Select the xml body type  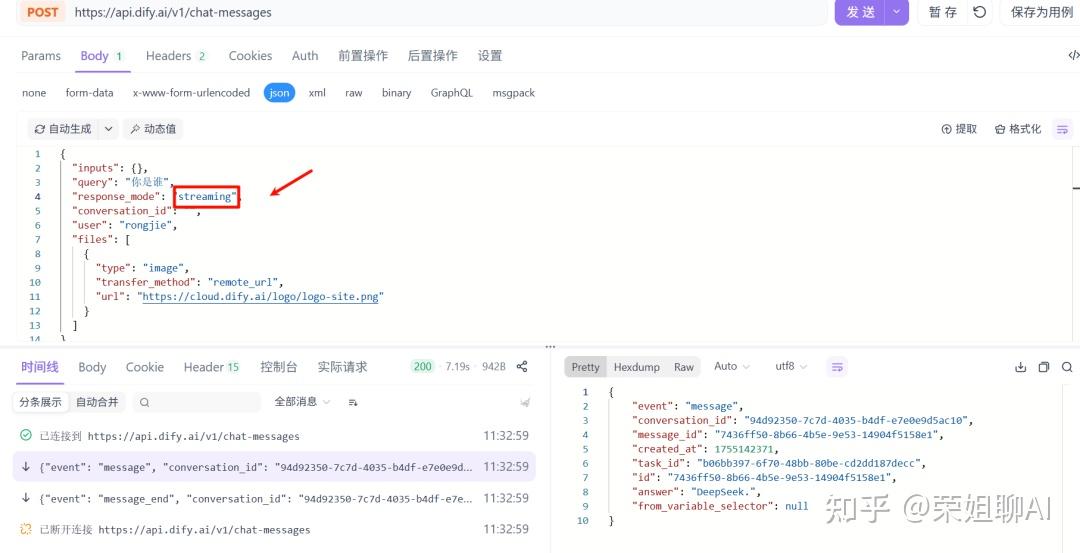(317, 93)
